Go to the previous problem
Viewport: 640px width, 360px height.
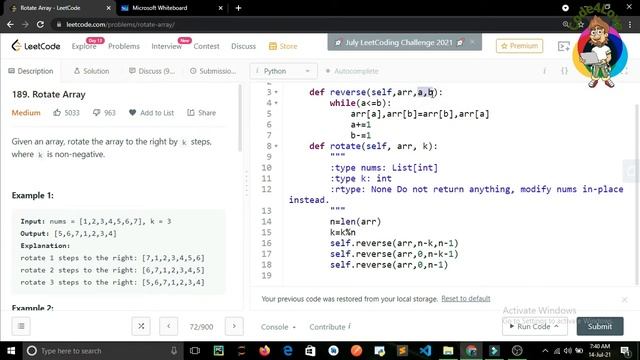[169, 326]
